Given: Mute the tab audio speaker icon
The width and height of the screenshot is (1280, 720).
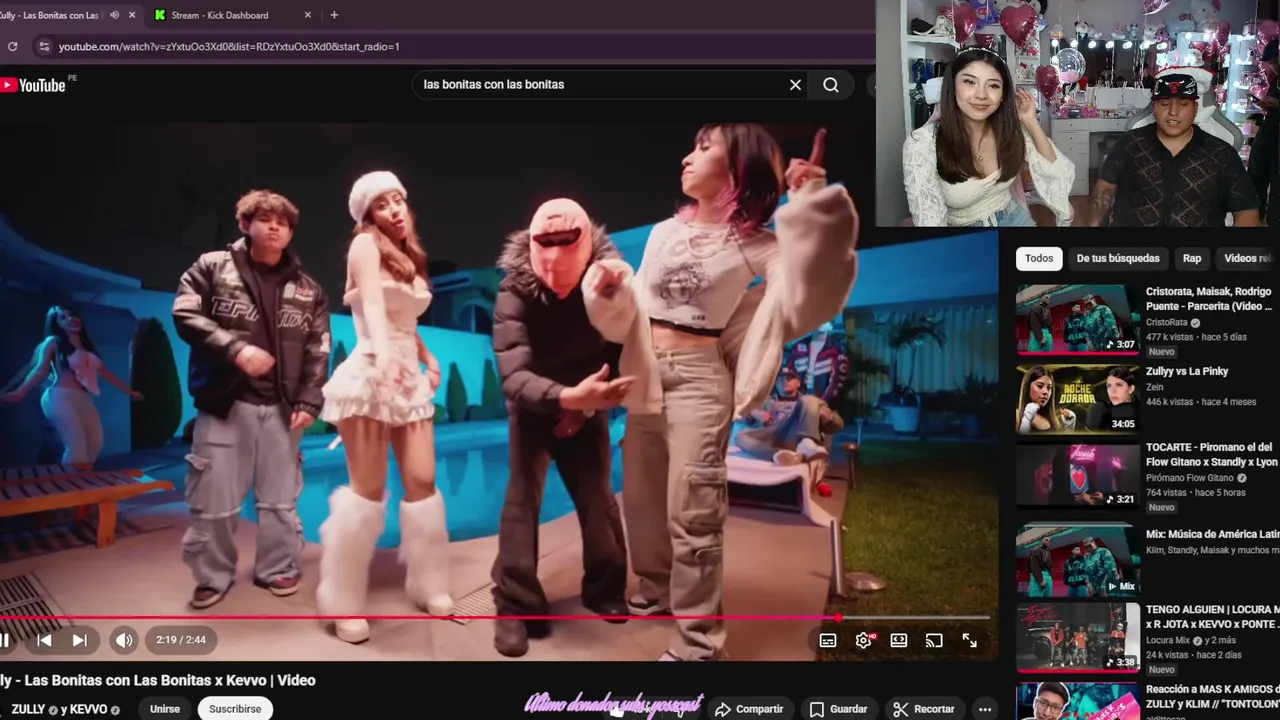Looking at the screenshot, I should (114, 15).
